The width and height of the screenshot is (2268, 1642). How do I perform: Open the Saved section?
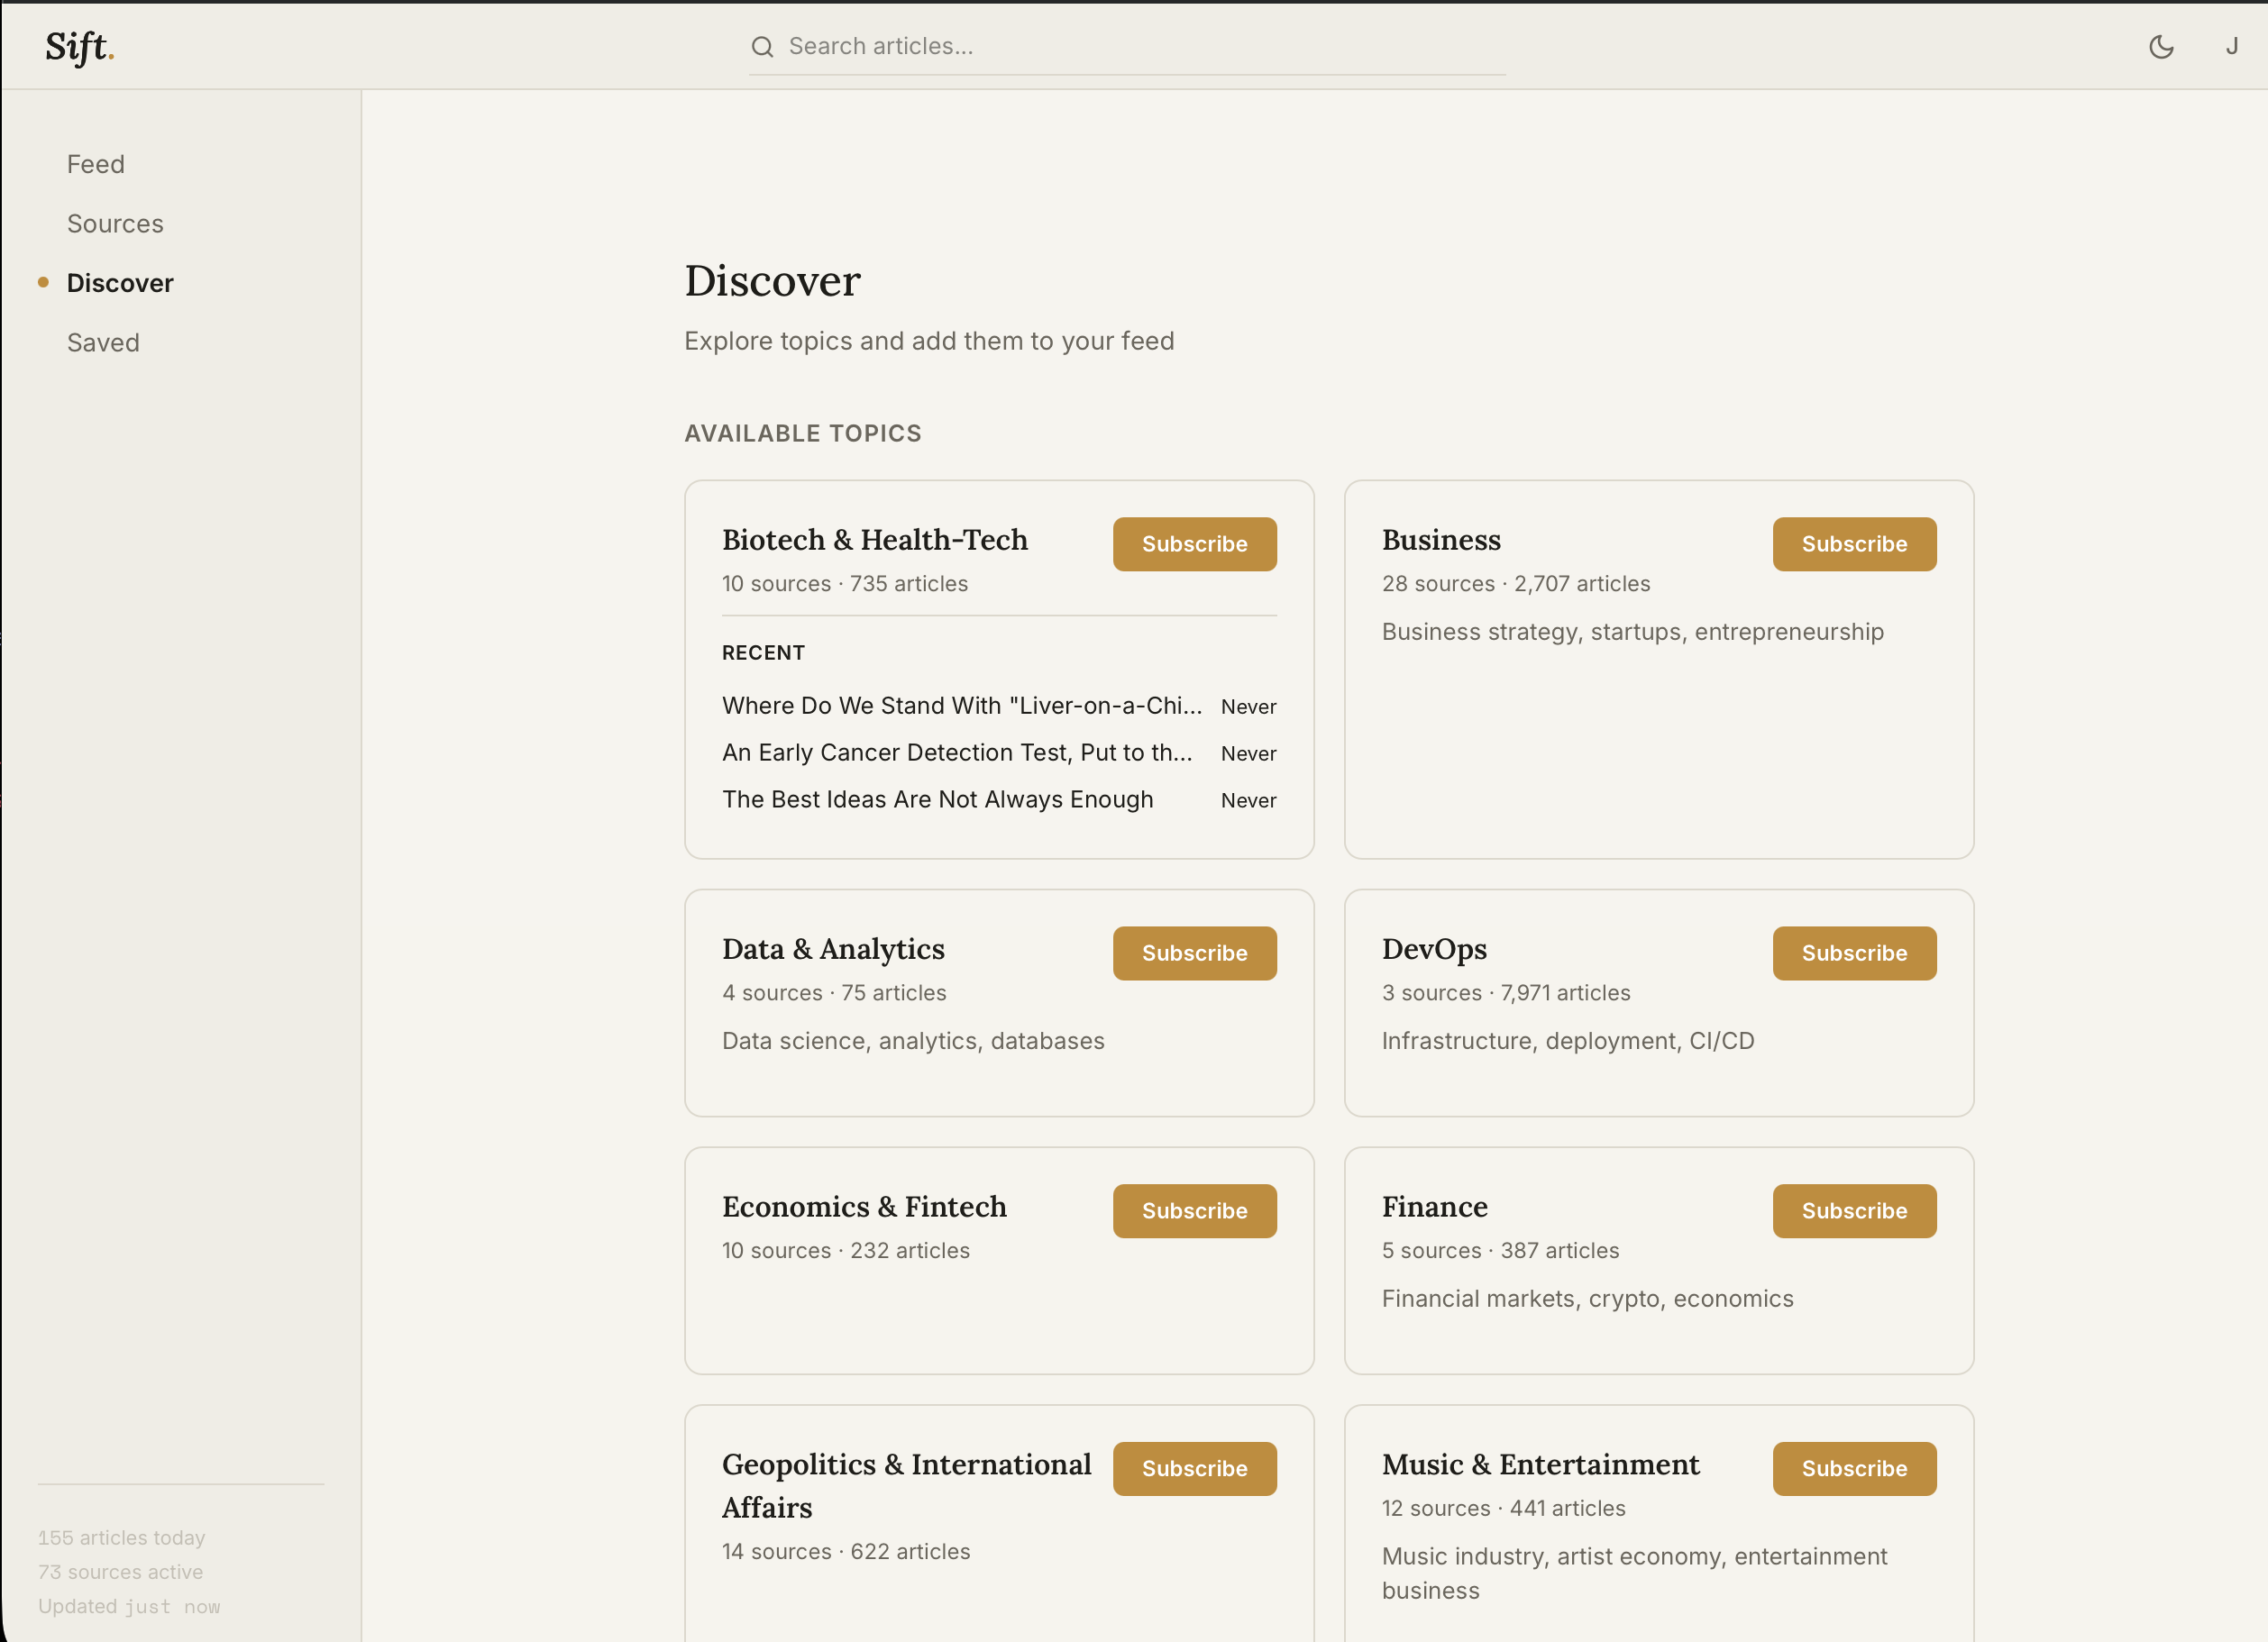103,342
